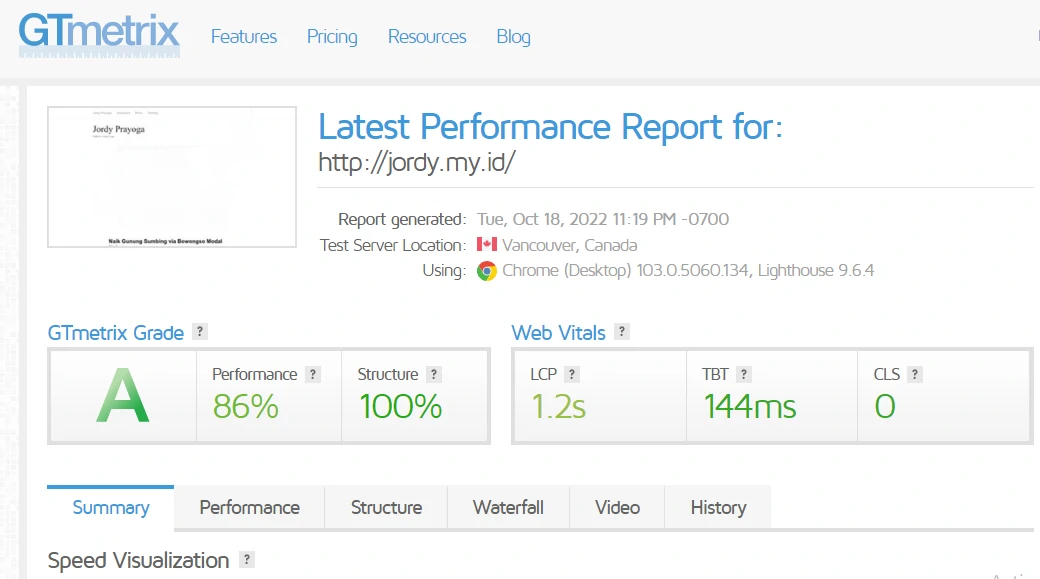The image size is (1040, 579).
Task: Open help icon beside GTmetrix Grade
Action: pos(200,332)
